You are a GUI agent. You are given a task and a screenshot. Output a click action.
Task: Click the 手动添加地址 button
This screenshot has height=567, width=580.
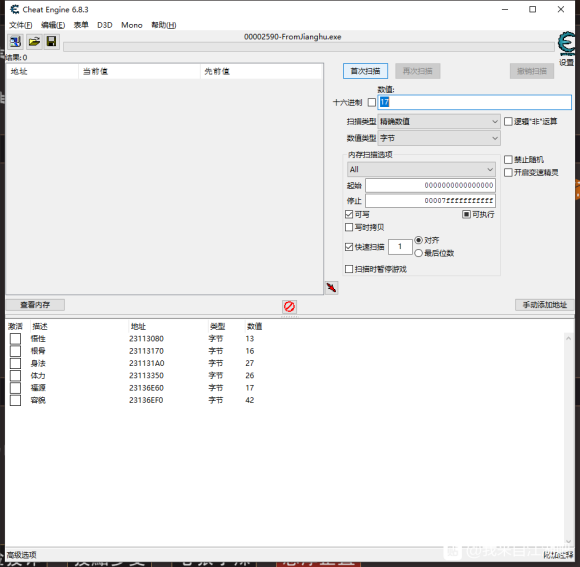[x=544, y=305]
